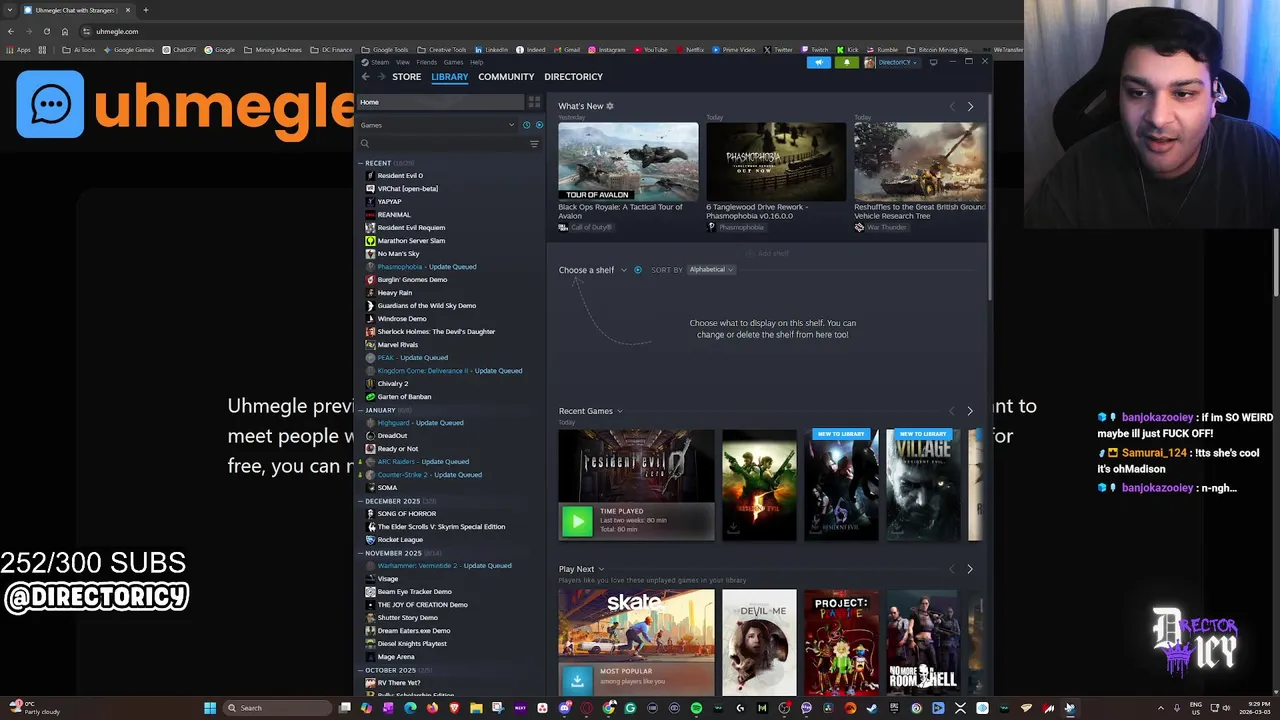Open new browser tab
Image resolution: width=1280 pixels, height=720 pixels.
pos(145,10)
